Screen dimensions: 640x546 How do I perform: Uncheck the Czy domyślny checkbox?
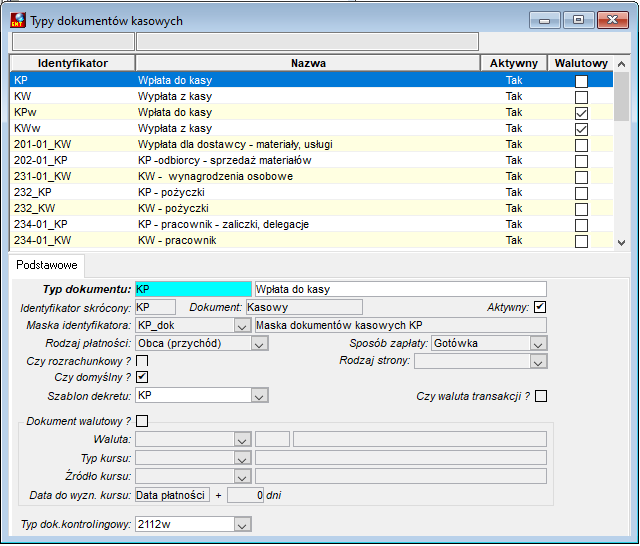pyautogui.click(x=142, y=377)
